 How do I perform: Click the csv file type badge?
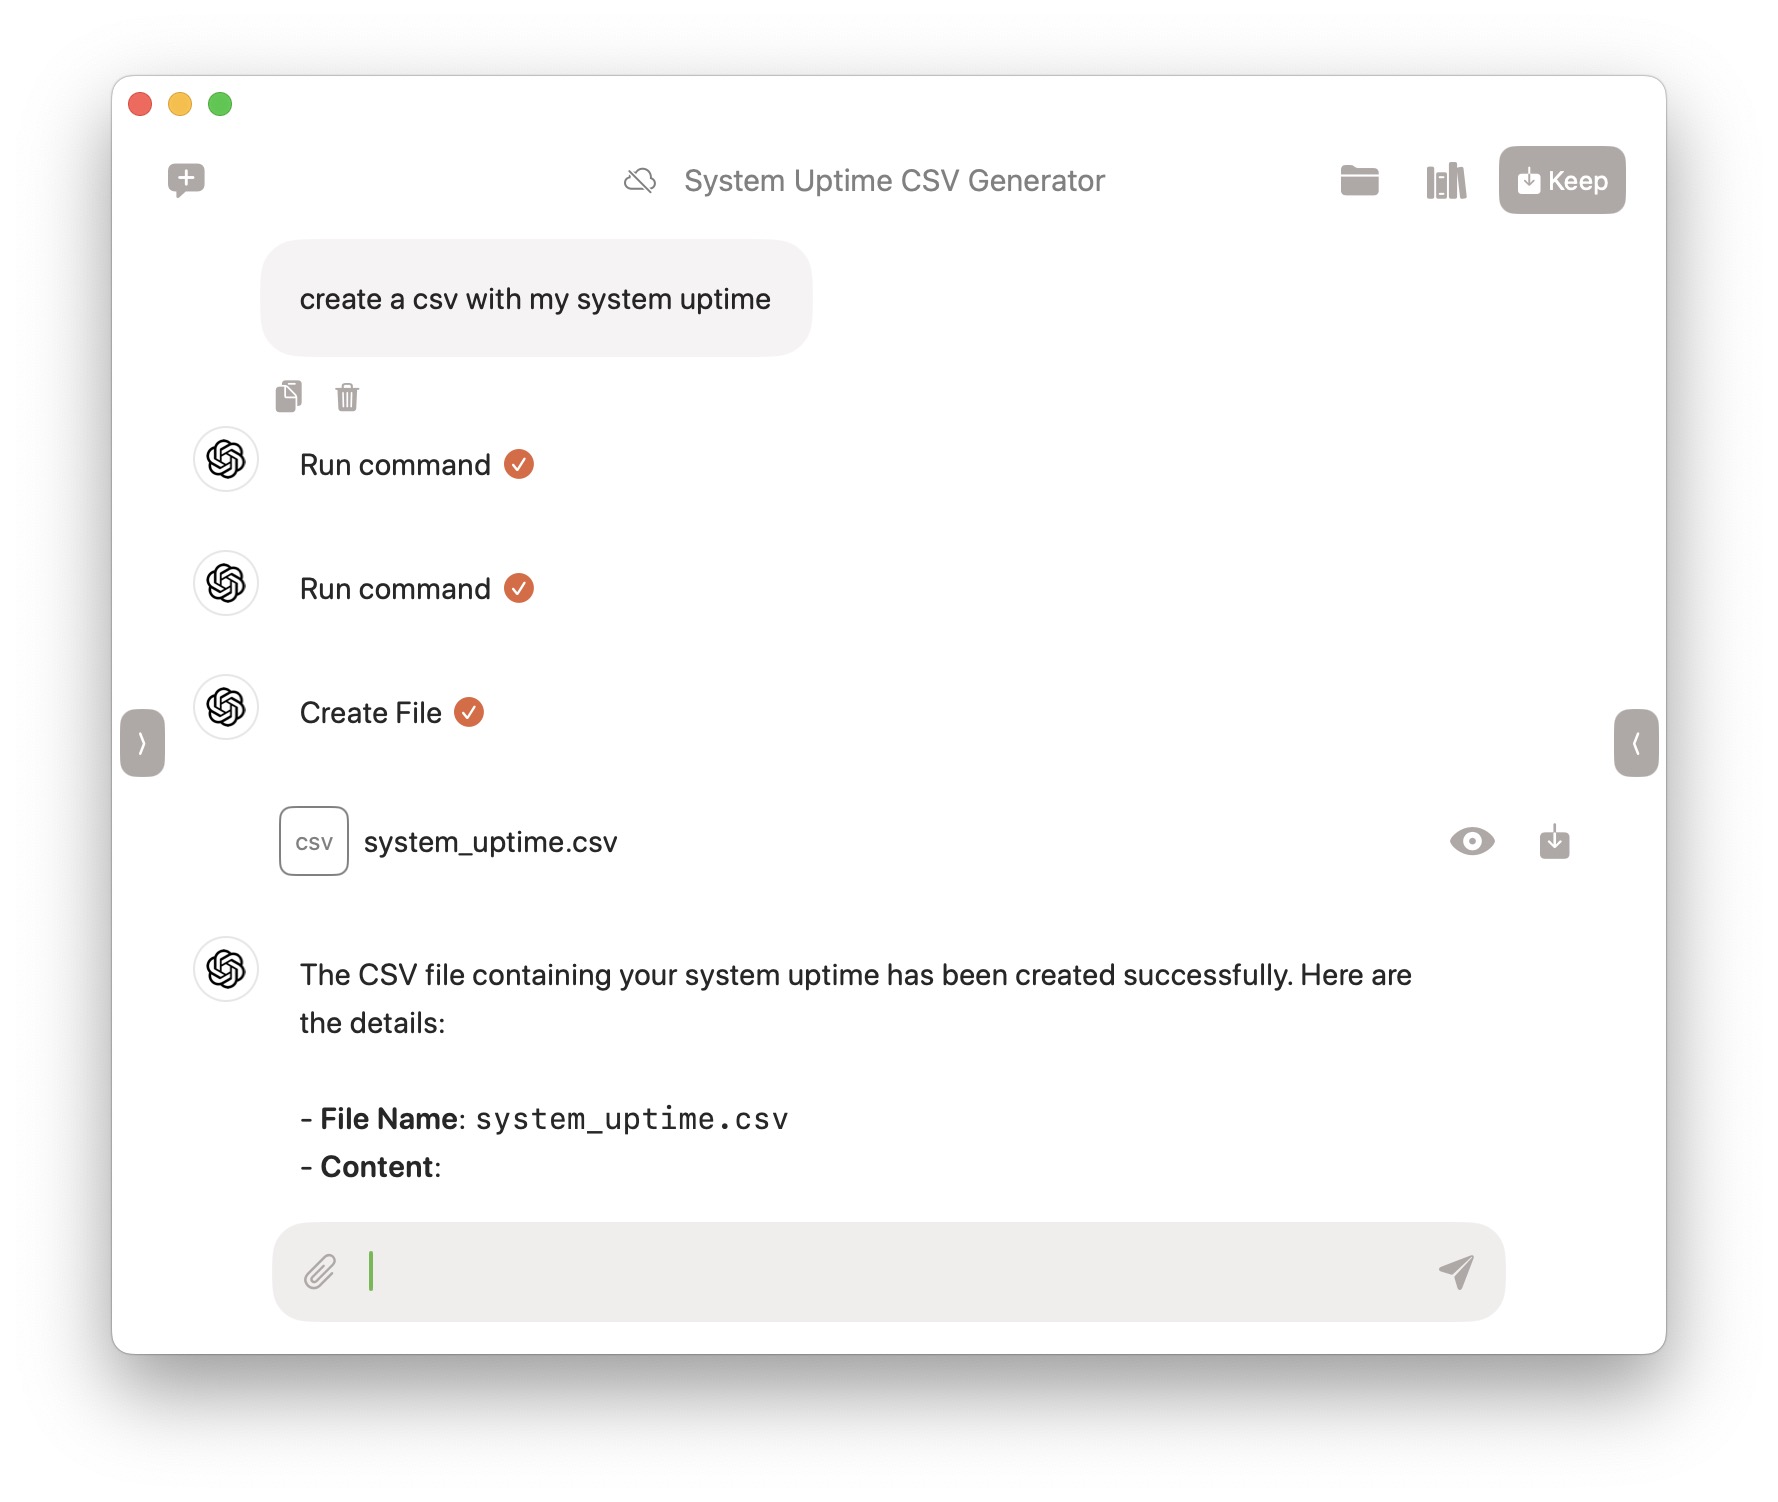click(314, 842)
